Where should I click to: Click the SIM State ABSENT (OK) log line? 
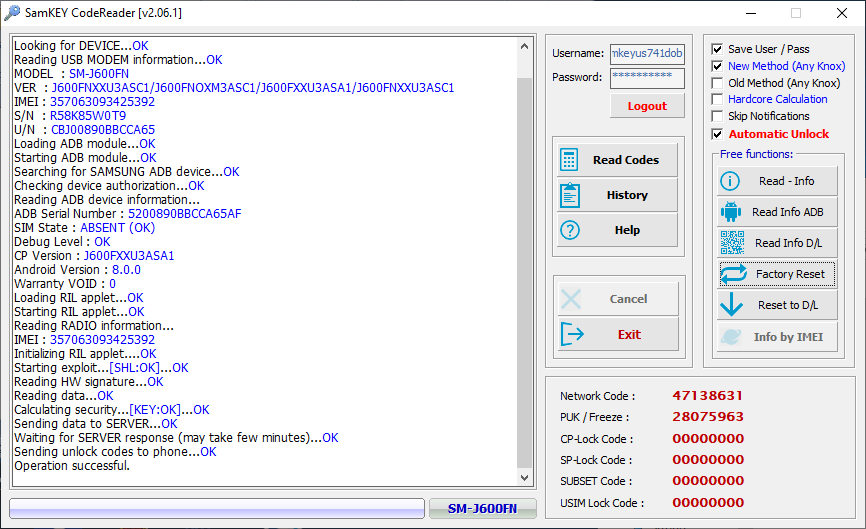pos(85,228)
